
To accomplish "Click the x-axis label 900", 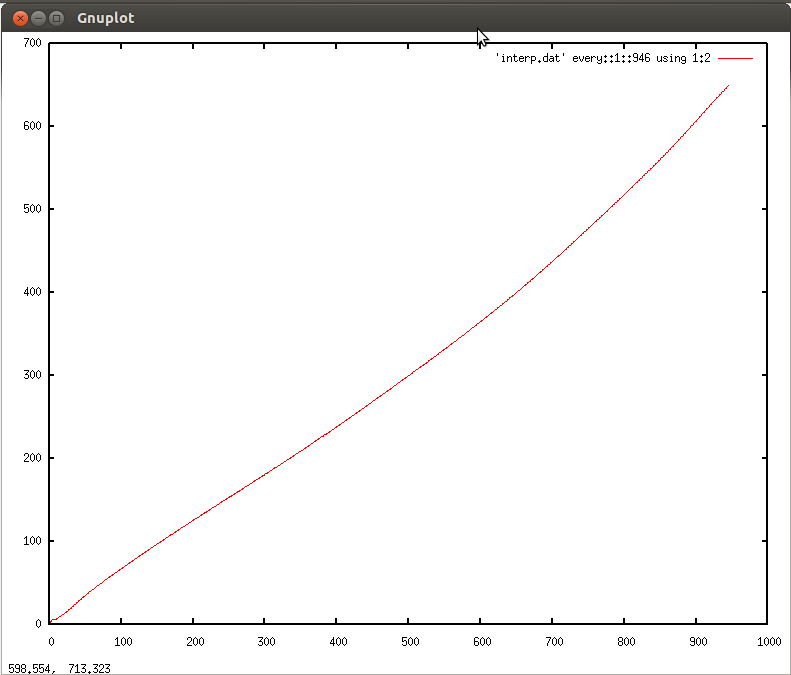I will (x=698, y=642).
